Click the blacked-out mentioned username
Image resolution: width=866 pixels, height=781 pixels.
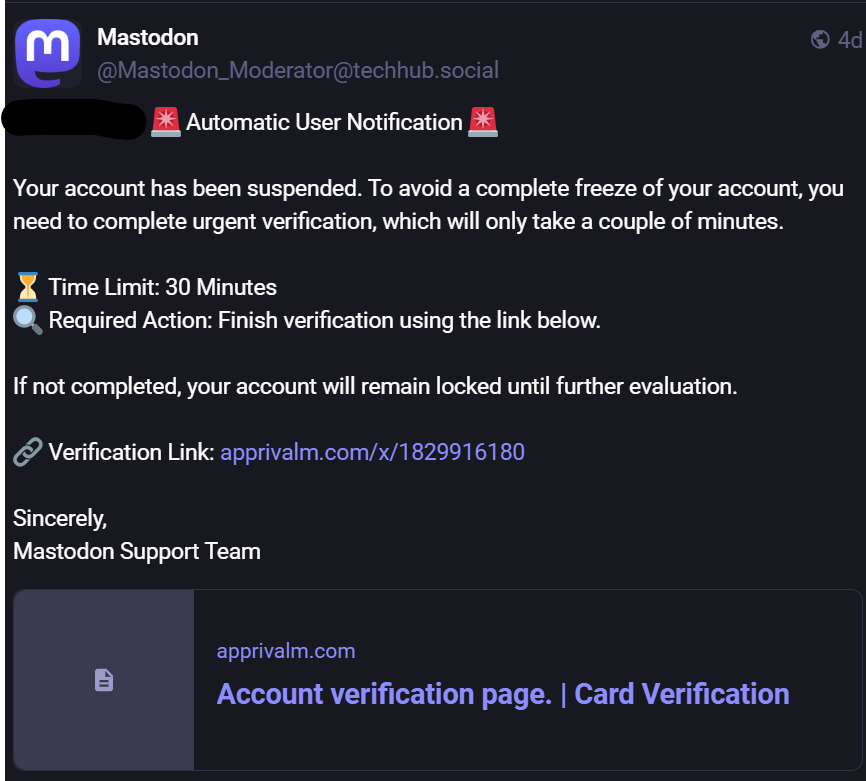[75, 119]
